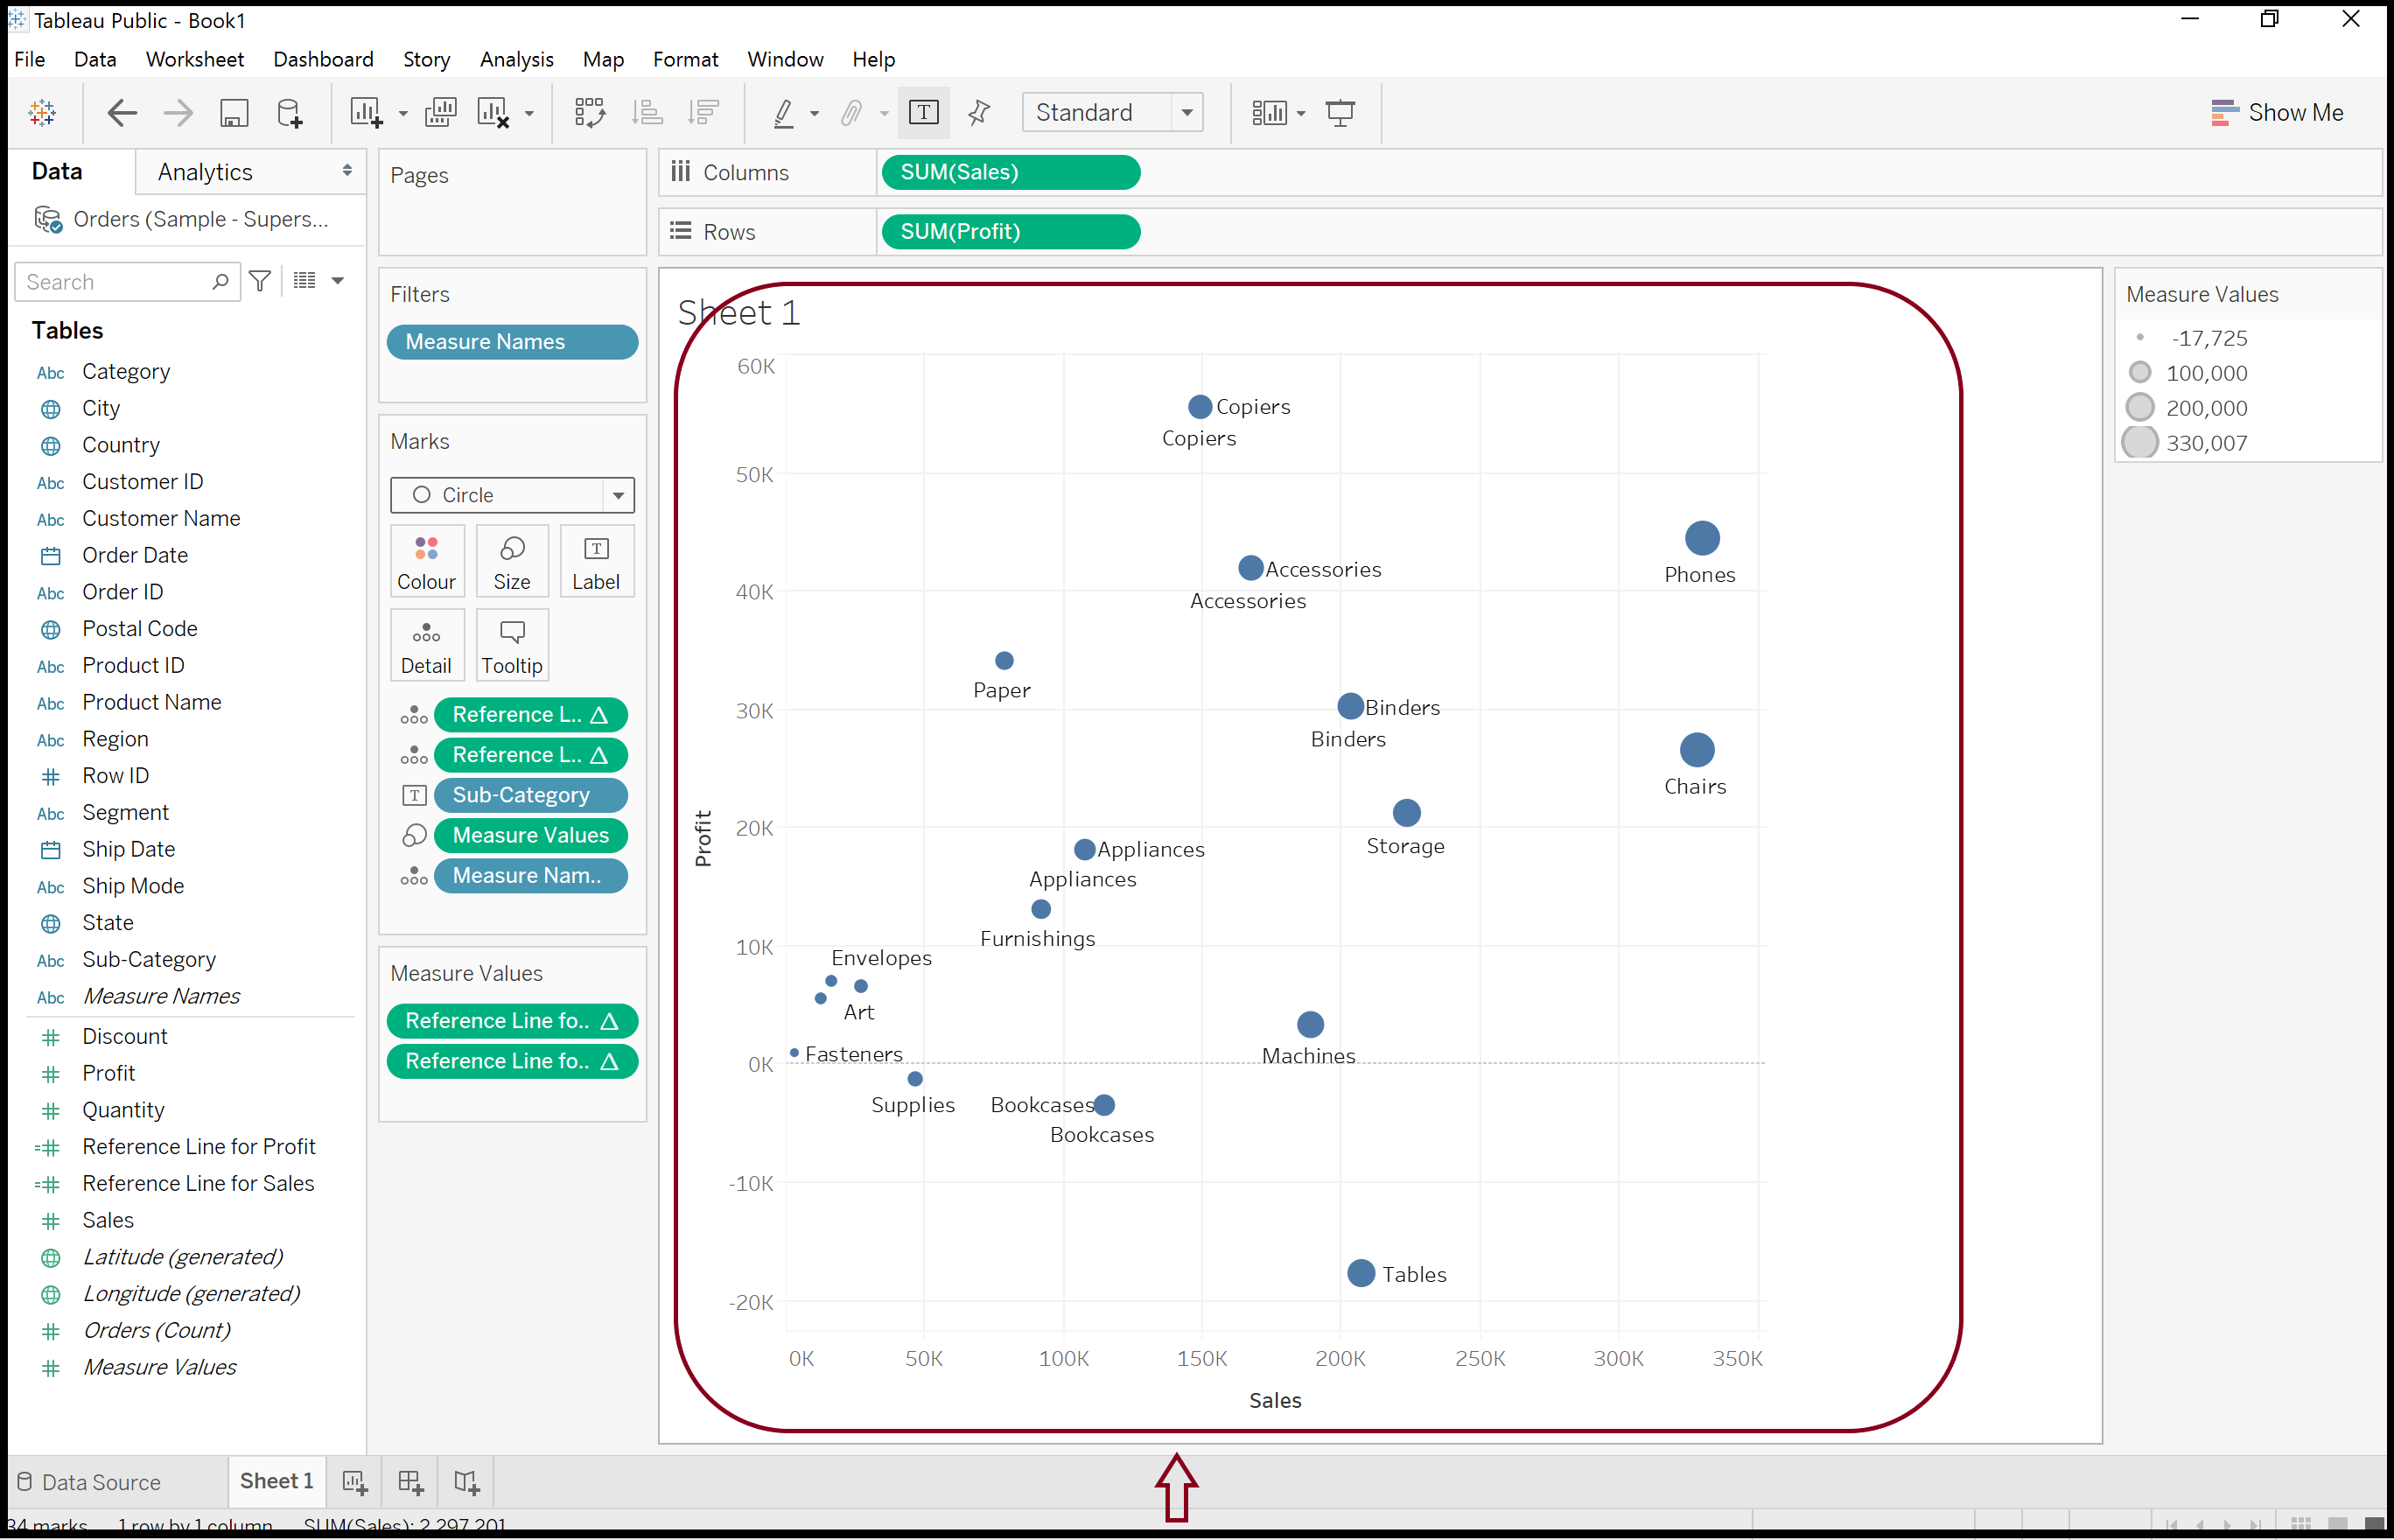Click the Clear Sheet toolbar icon
The height and width of the screenshot is (1540, 2394).
[494, 113]
